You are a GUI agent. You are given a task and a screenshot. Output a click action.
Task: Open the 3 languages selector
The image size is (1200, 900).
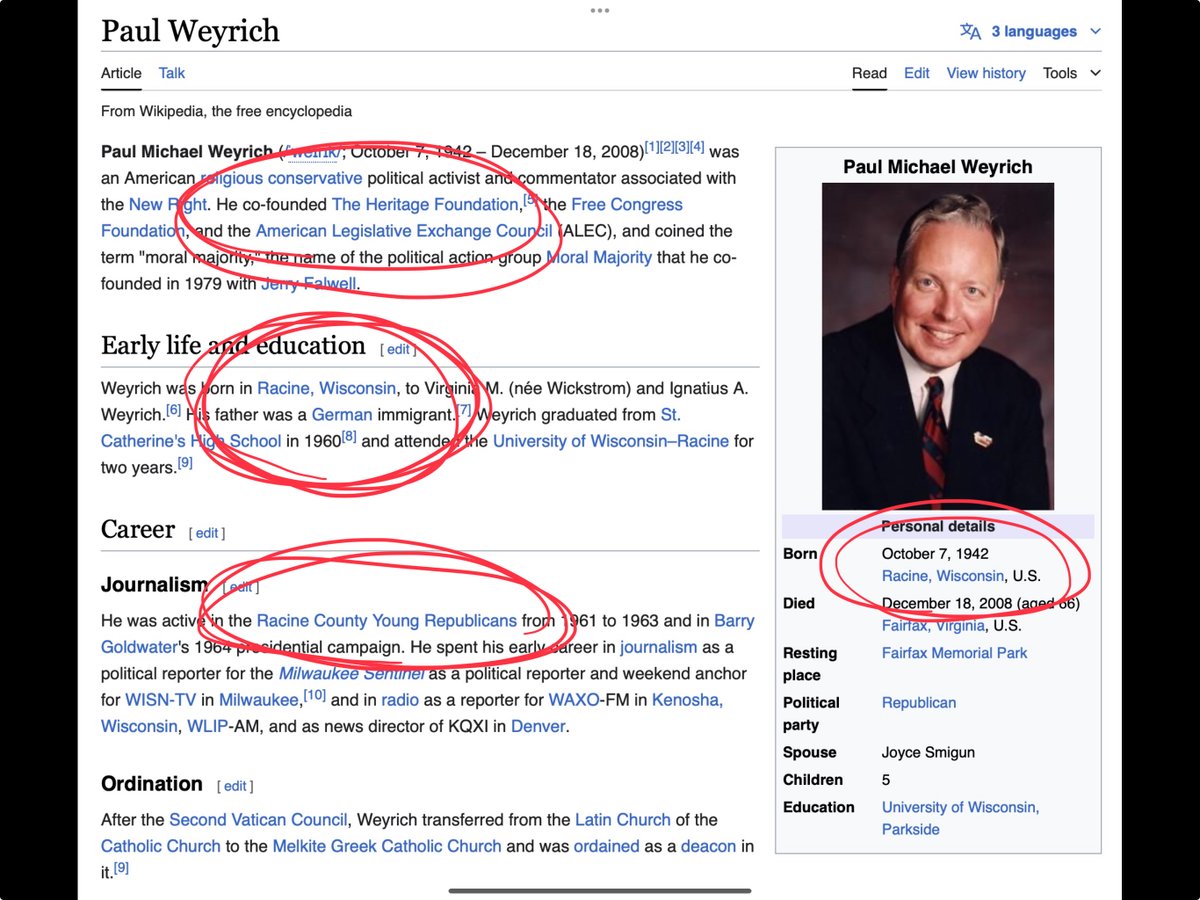coord(1031,32)
